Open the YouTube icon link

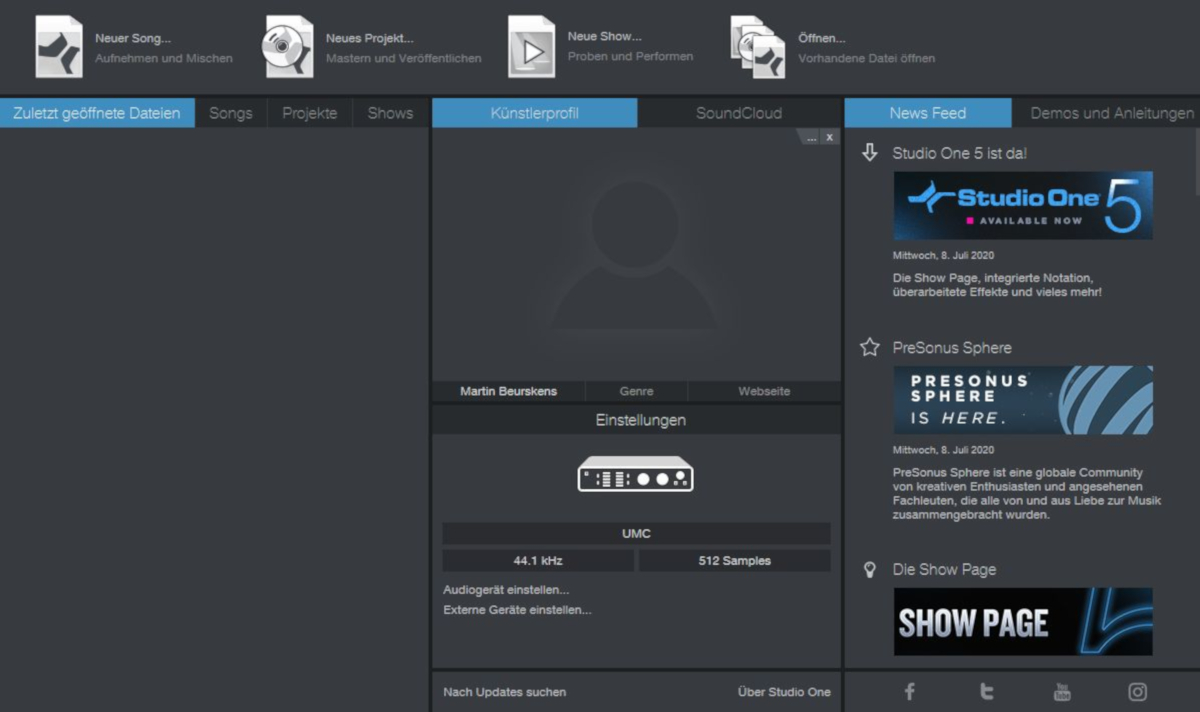click(1062, 691)
